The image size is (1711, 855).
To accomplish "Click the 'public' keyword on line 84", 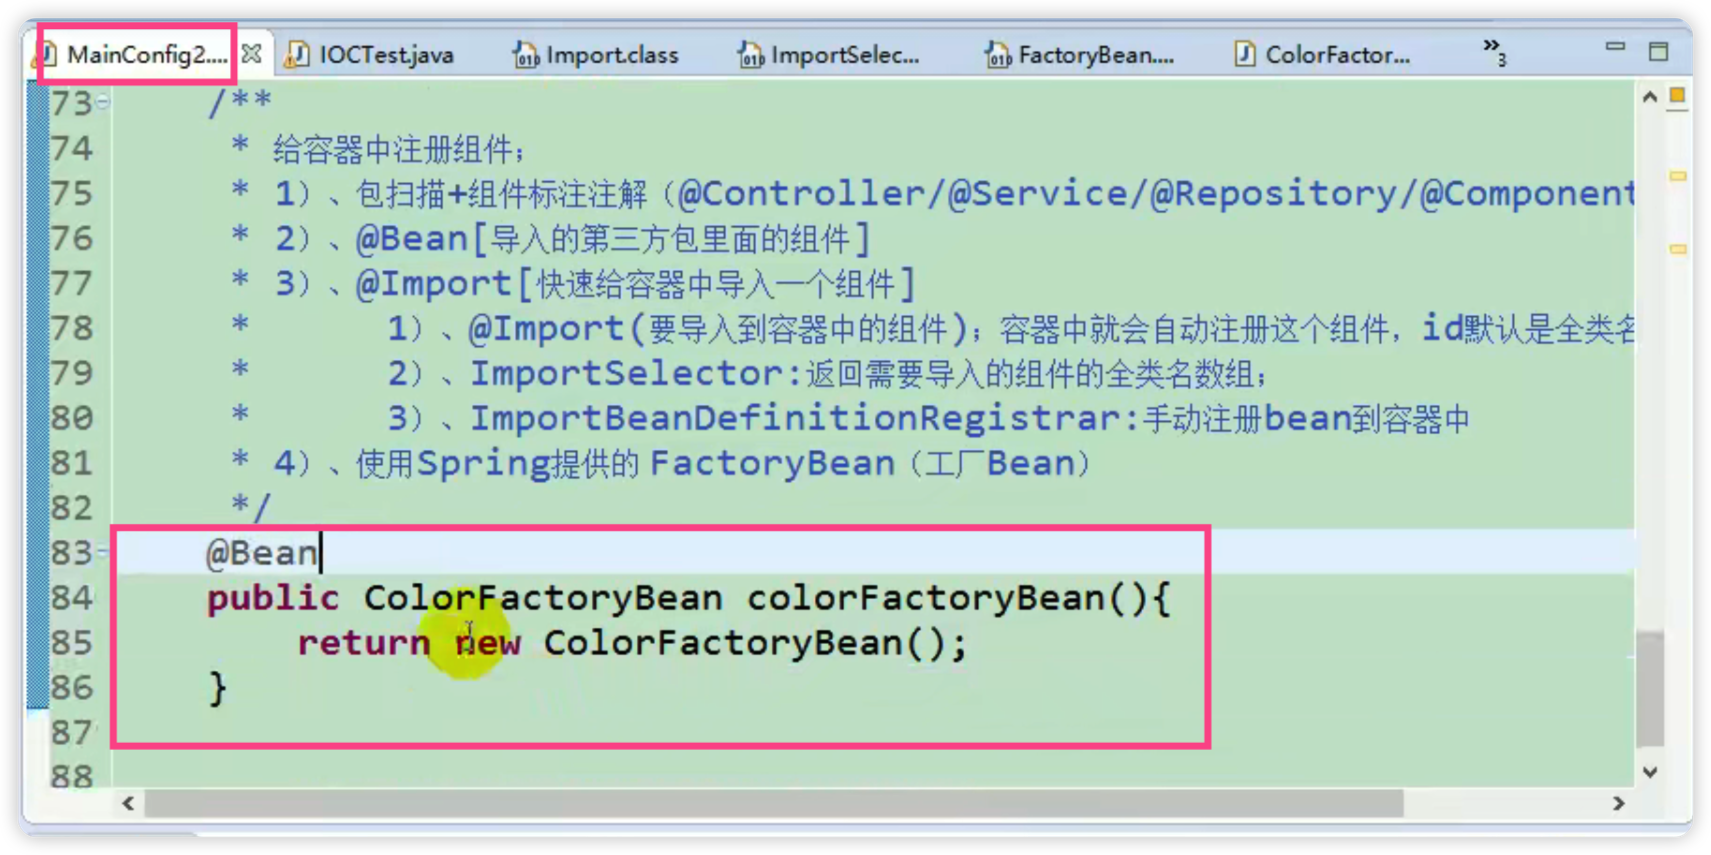I will point(273,598).
